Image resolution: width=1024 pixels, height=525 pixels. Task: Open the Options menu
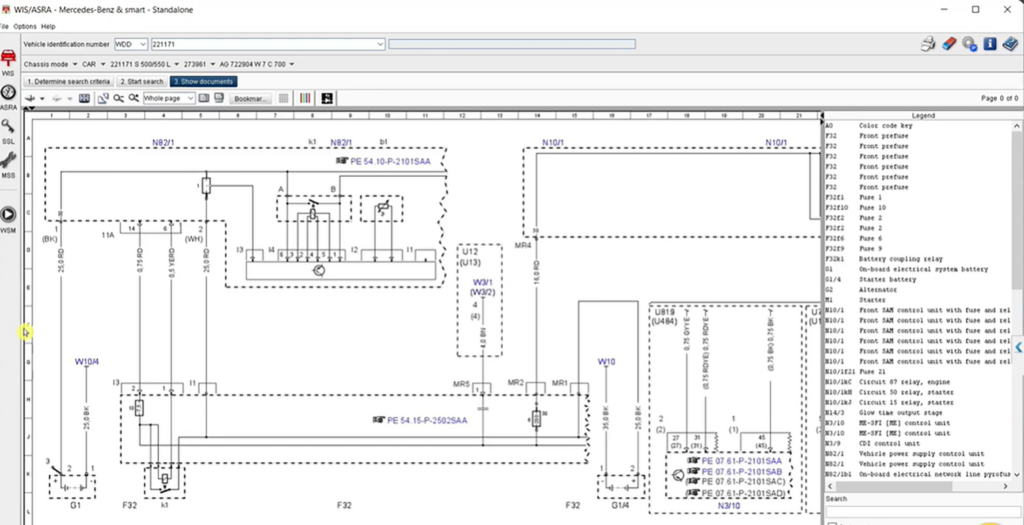[x=25, y=27]
